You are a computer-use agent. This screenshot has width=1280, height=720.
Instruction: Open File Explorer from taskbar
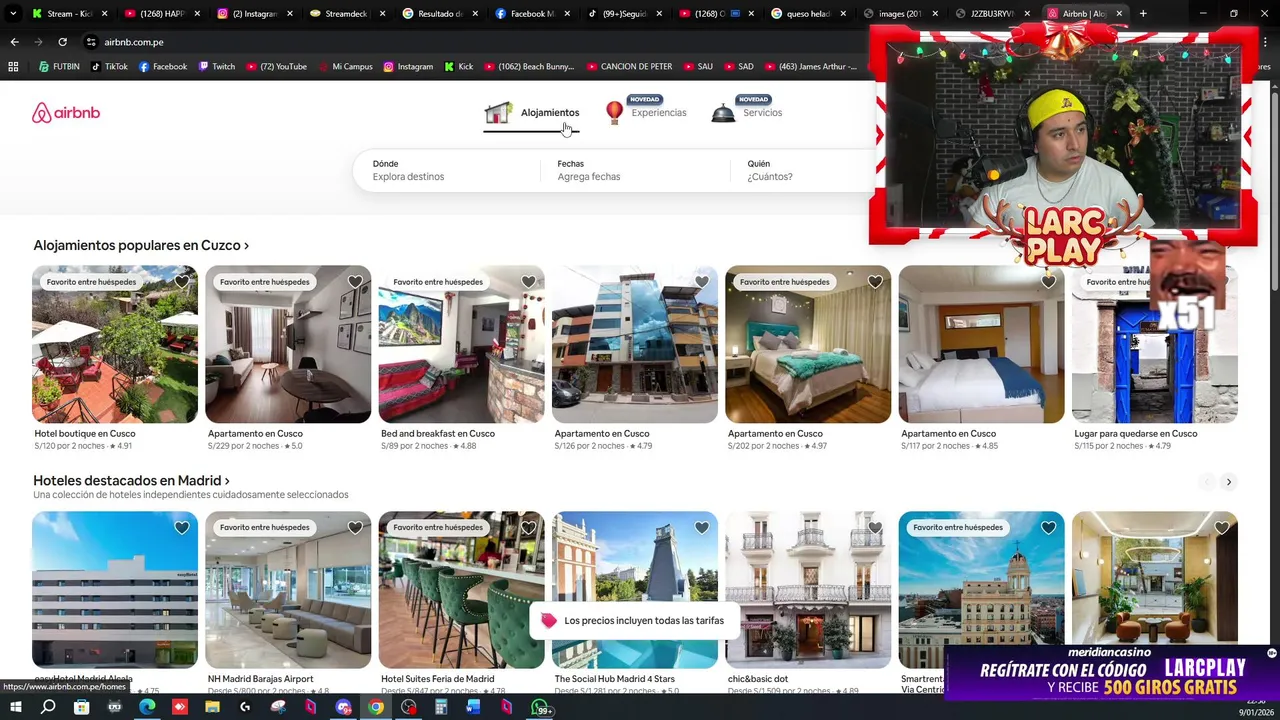point(212,708)
